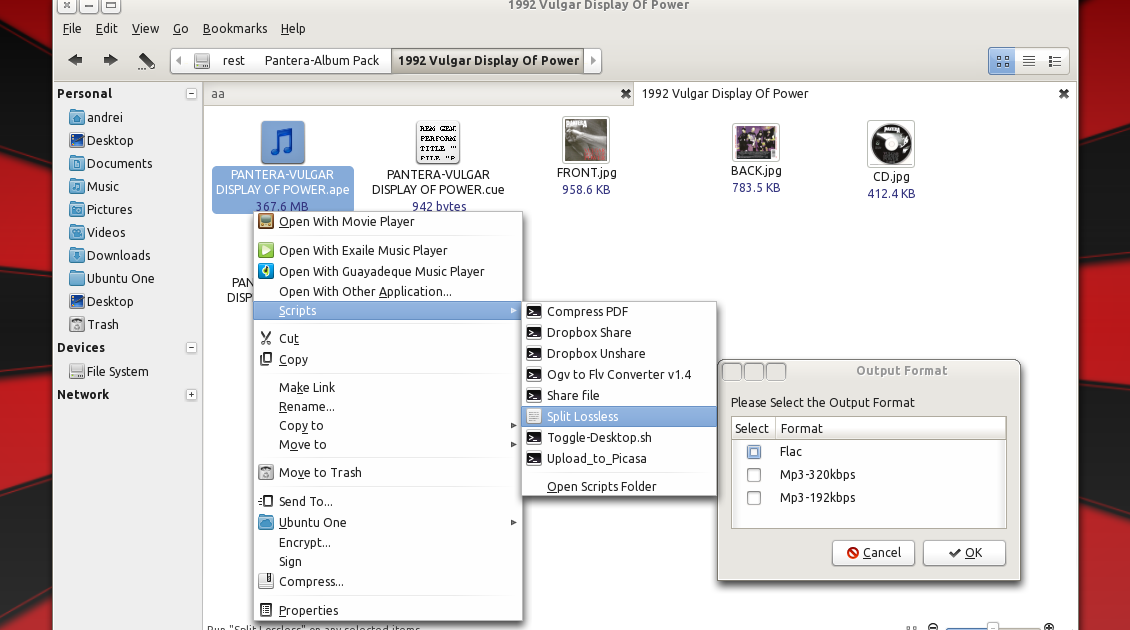This screenshot has height=630, width=1130.
Task: Collapse the Devices sidebar section
Action: pyautogui.click(x=190, y=347)
